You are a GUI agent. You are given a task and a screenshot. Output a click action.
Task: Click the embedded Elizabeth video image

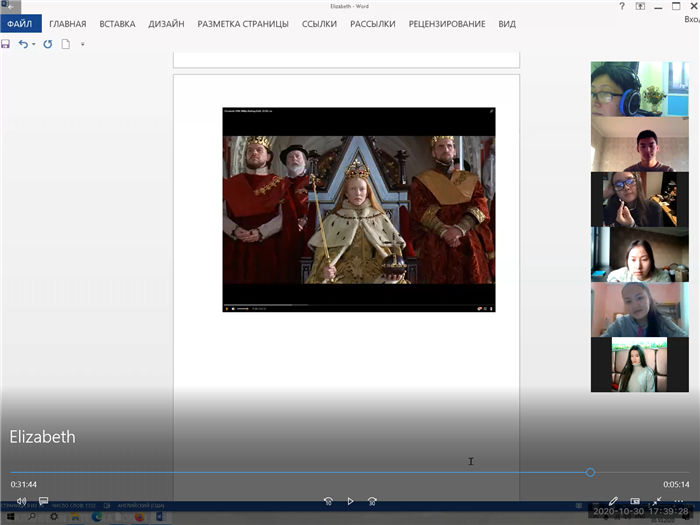(358, 208)
